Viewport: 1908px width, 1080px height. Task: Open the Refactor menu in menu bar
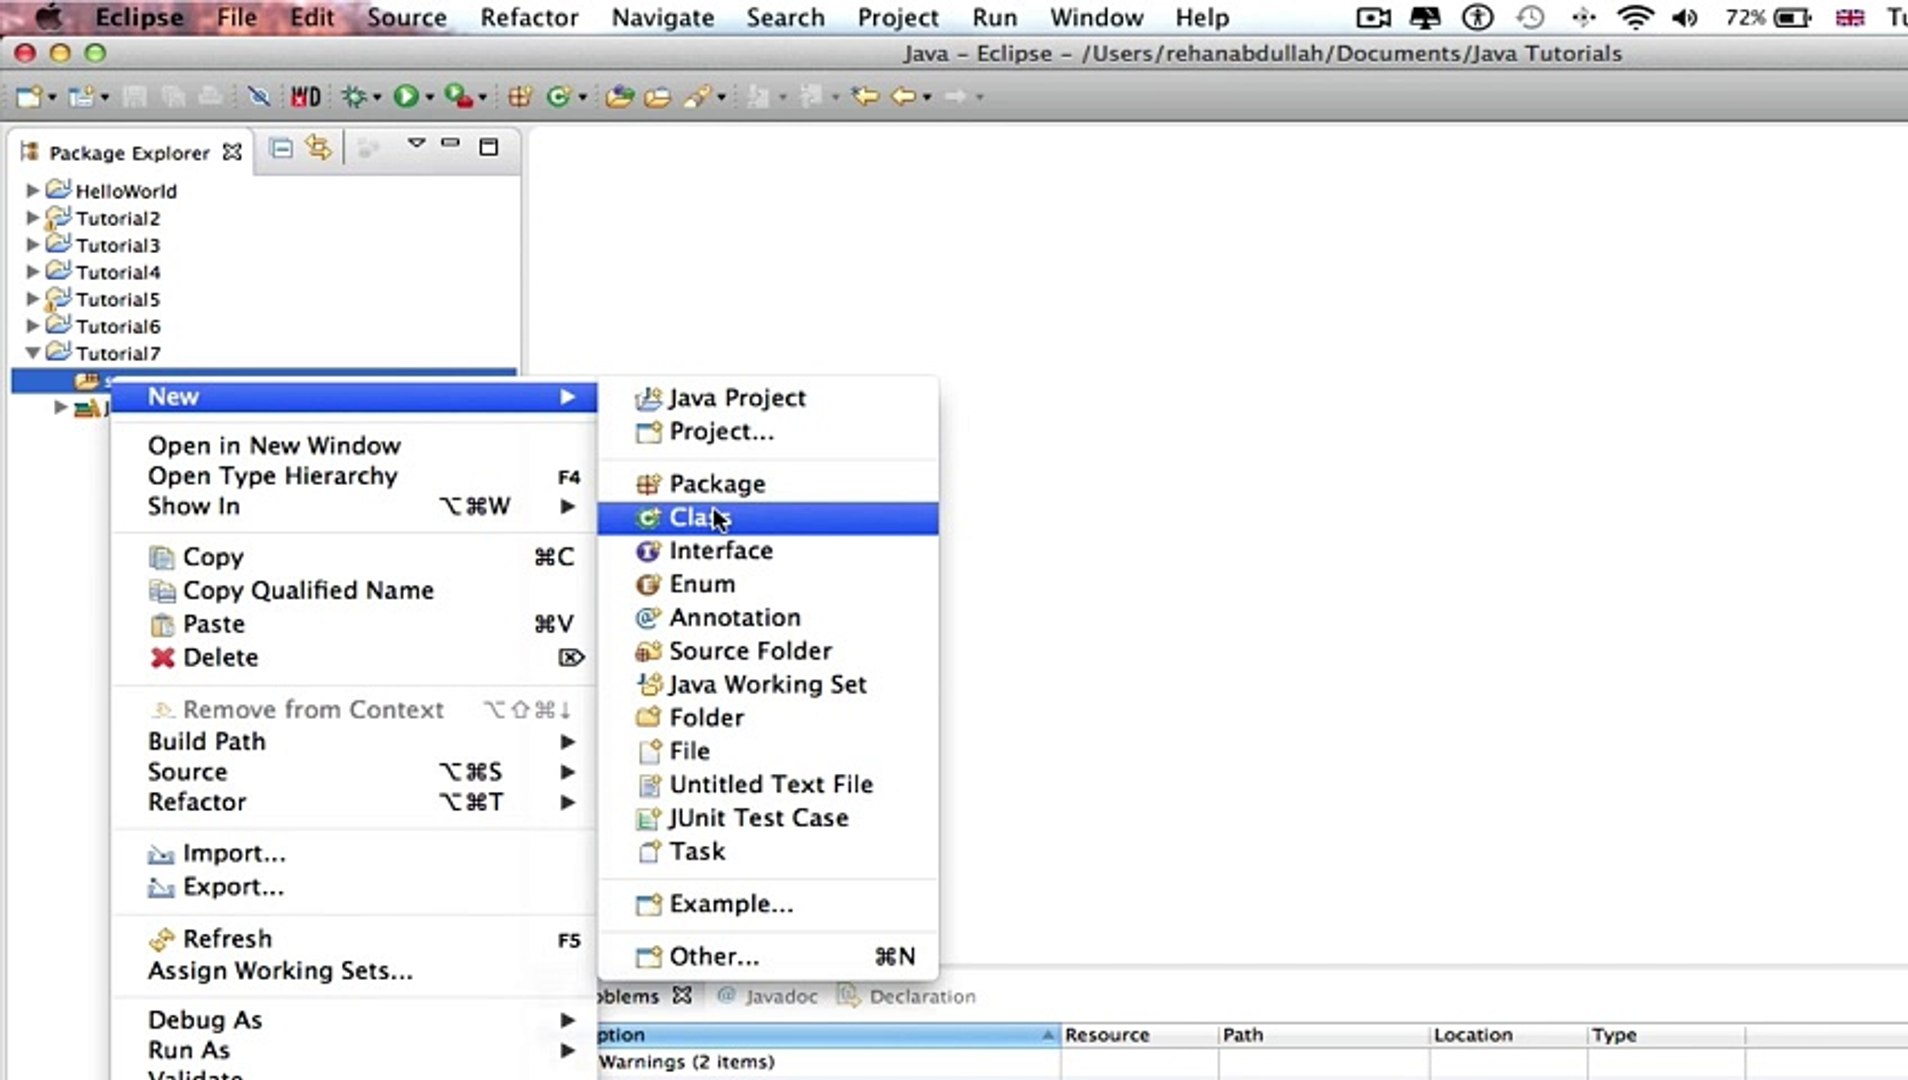[x=529, y=18]
